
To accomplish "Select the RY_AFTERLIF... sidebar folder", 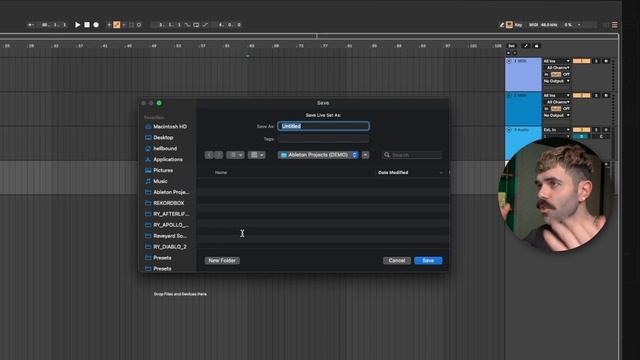I will 167,214.
